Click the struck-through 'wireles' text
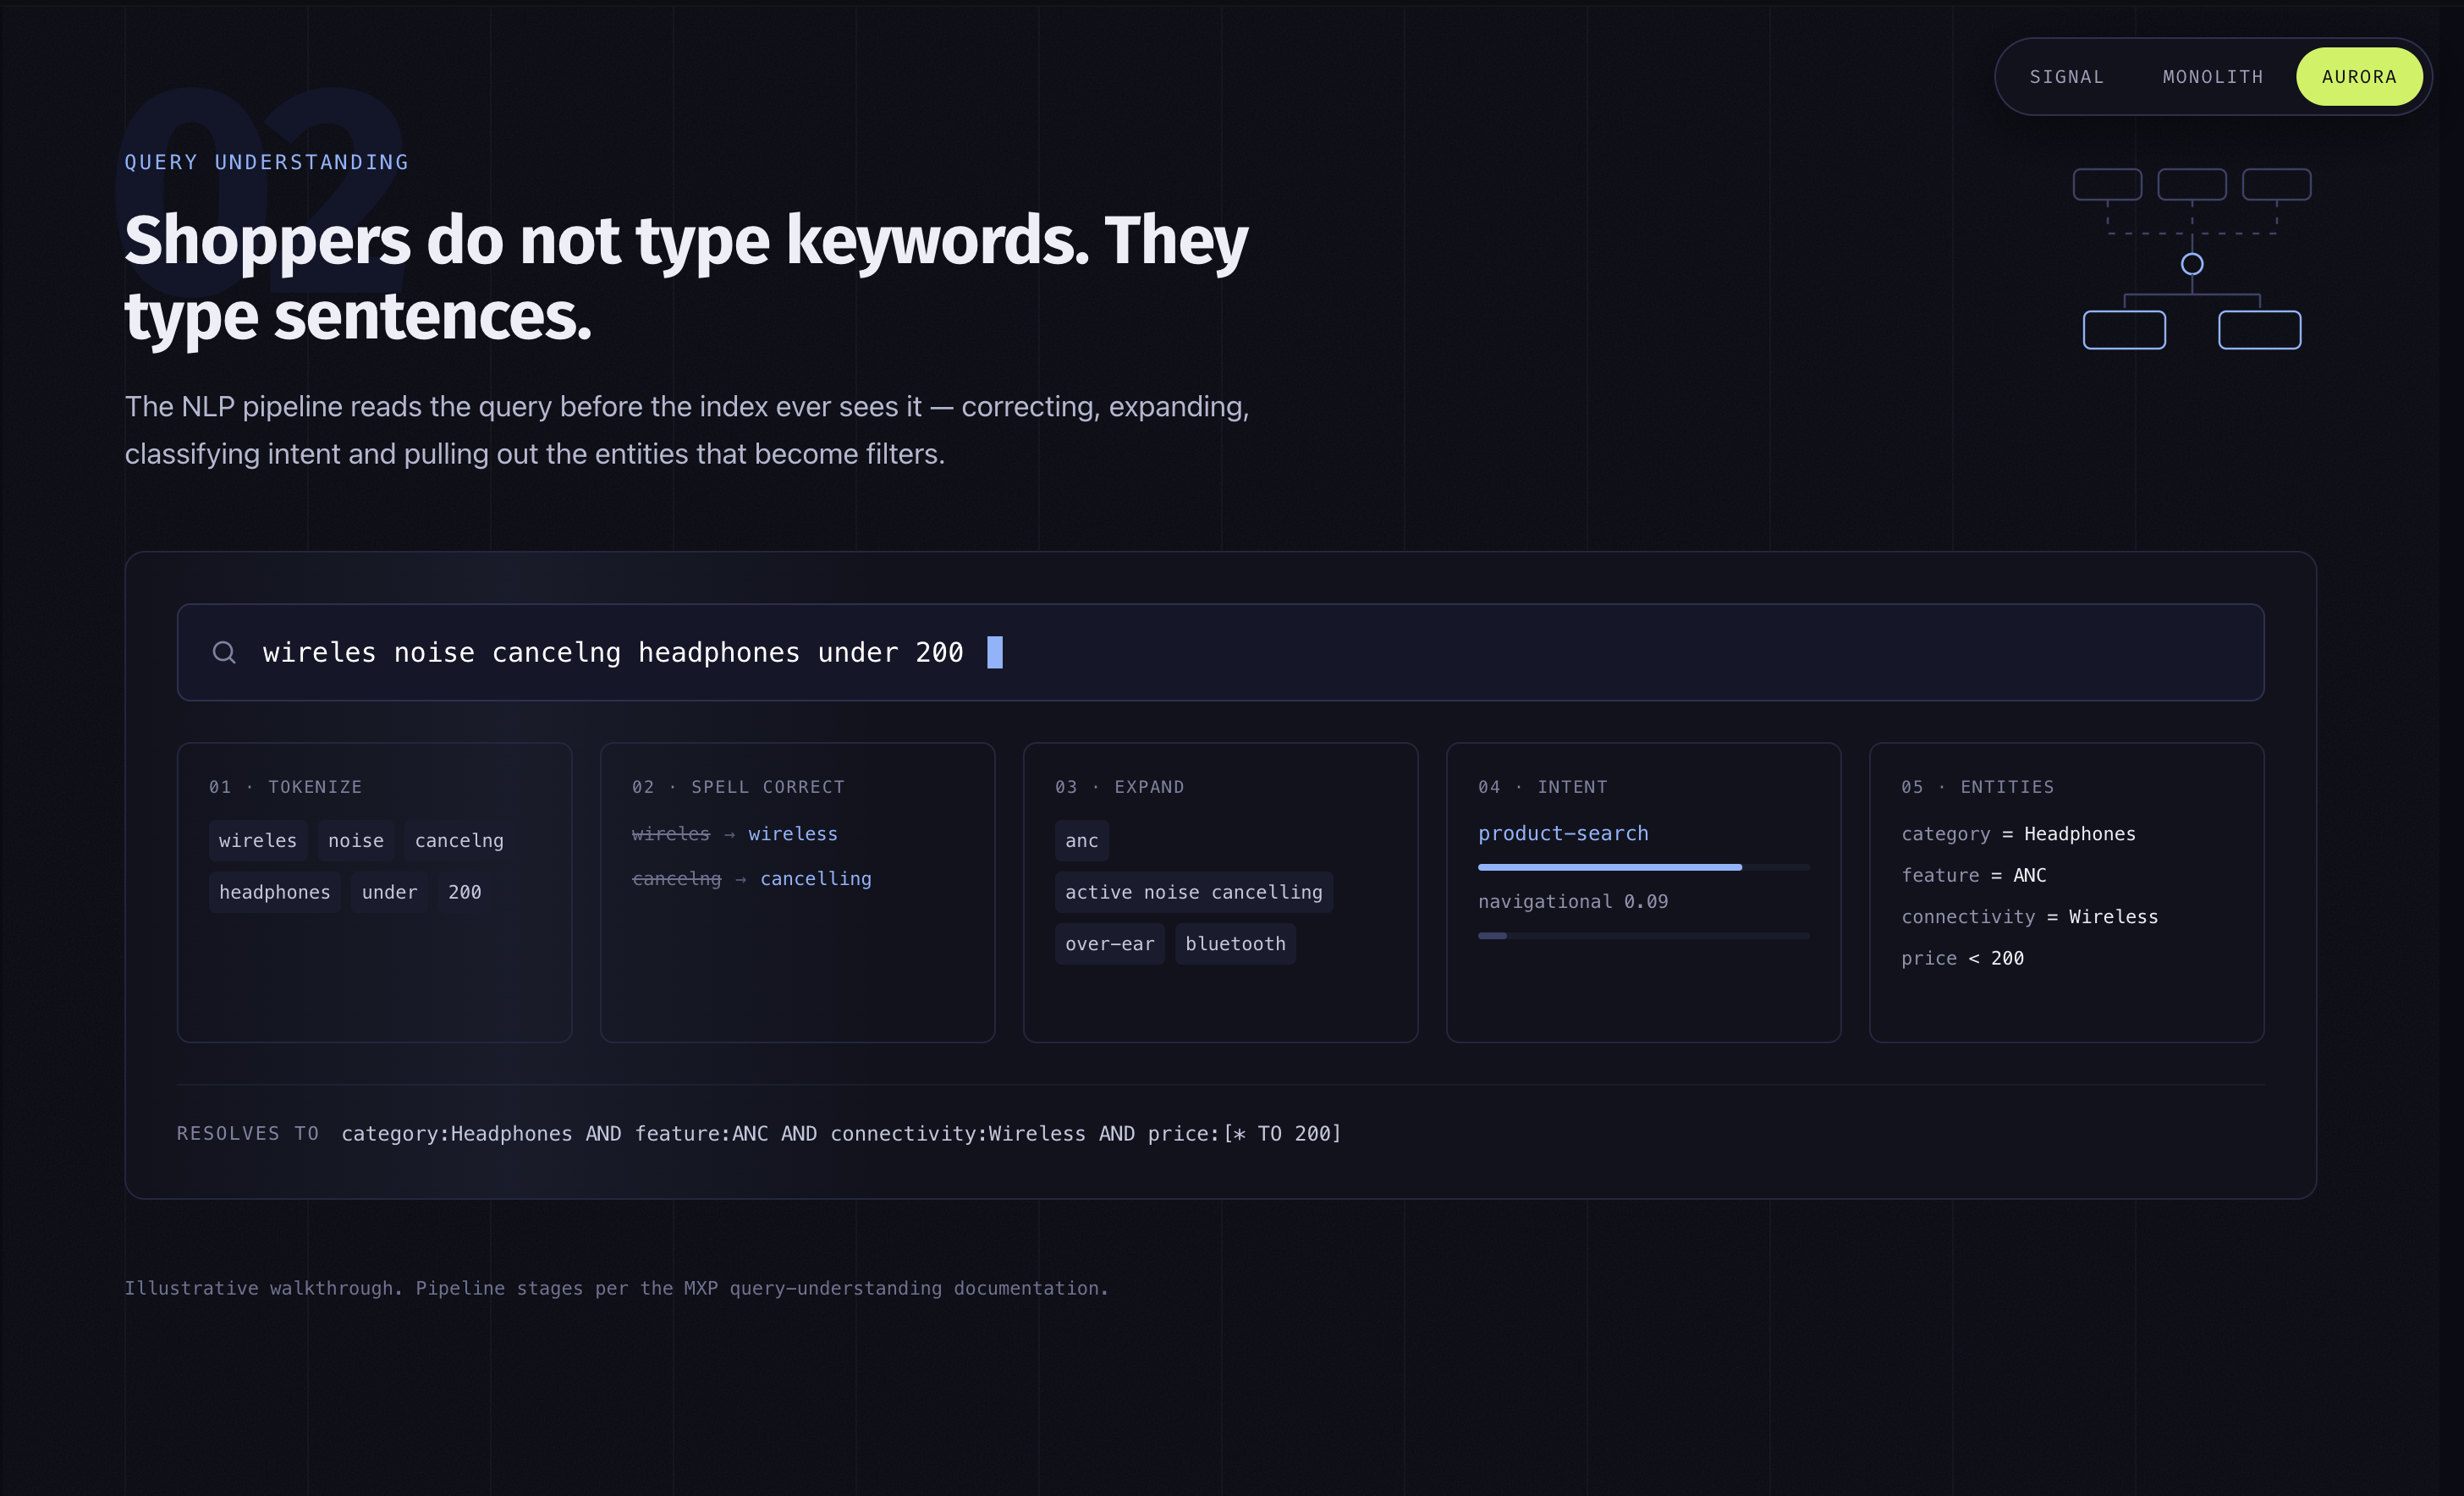 coord(671,834)
